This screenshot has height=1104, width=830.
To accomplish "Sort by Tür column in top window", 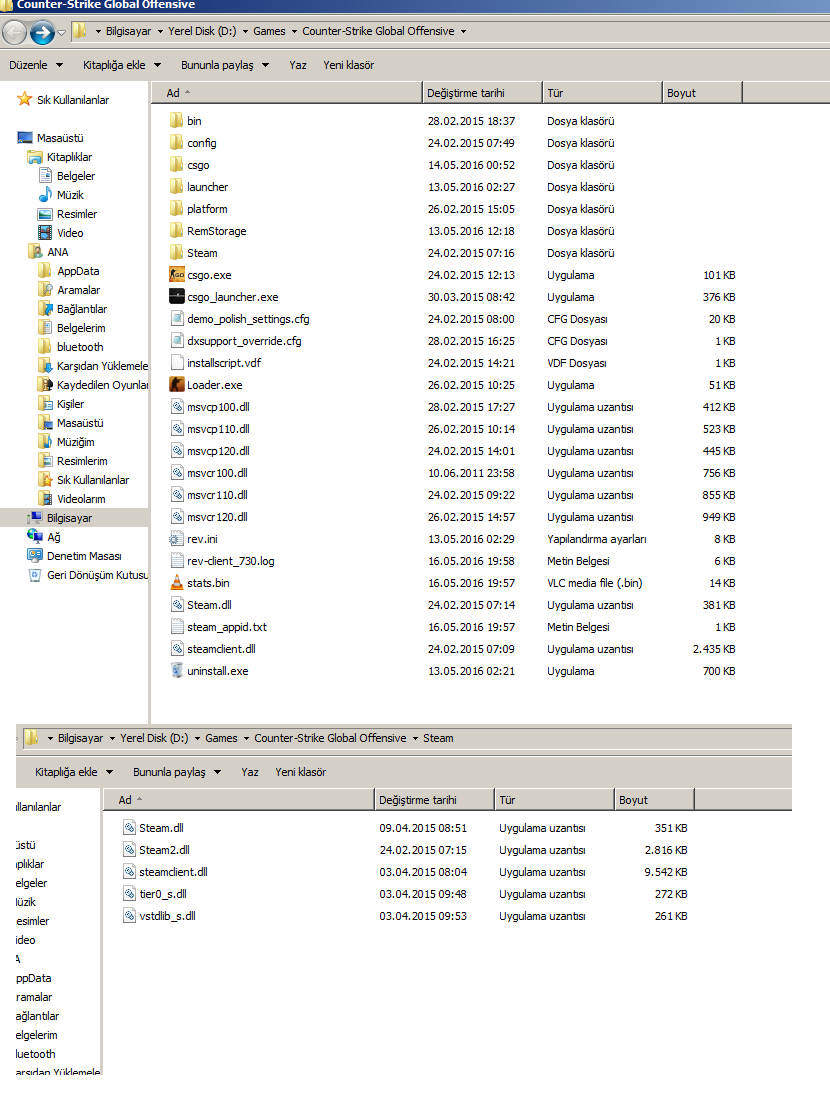I will [x=603, y=93].
